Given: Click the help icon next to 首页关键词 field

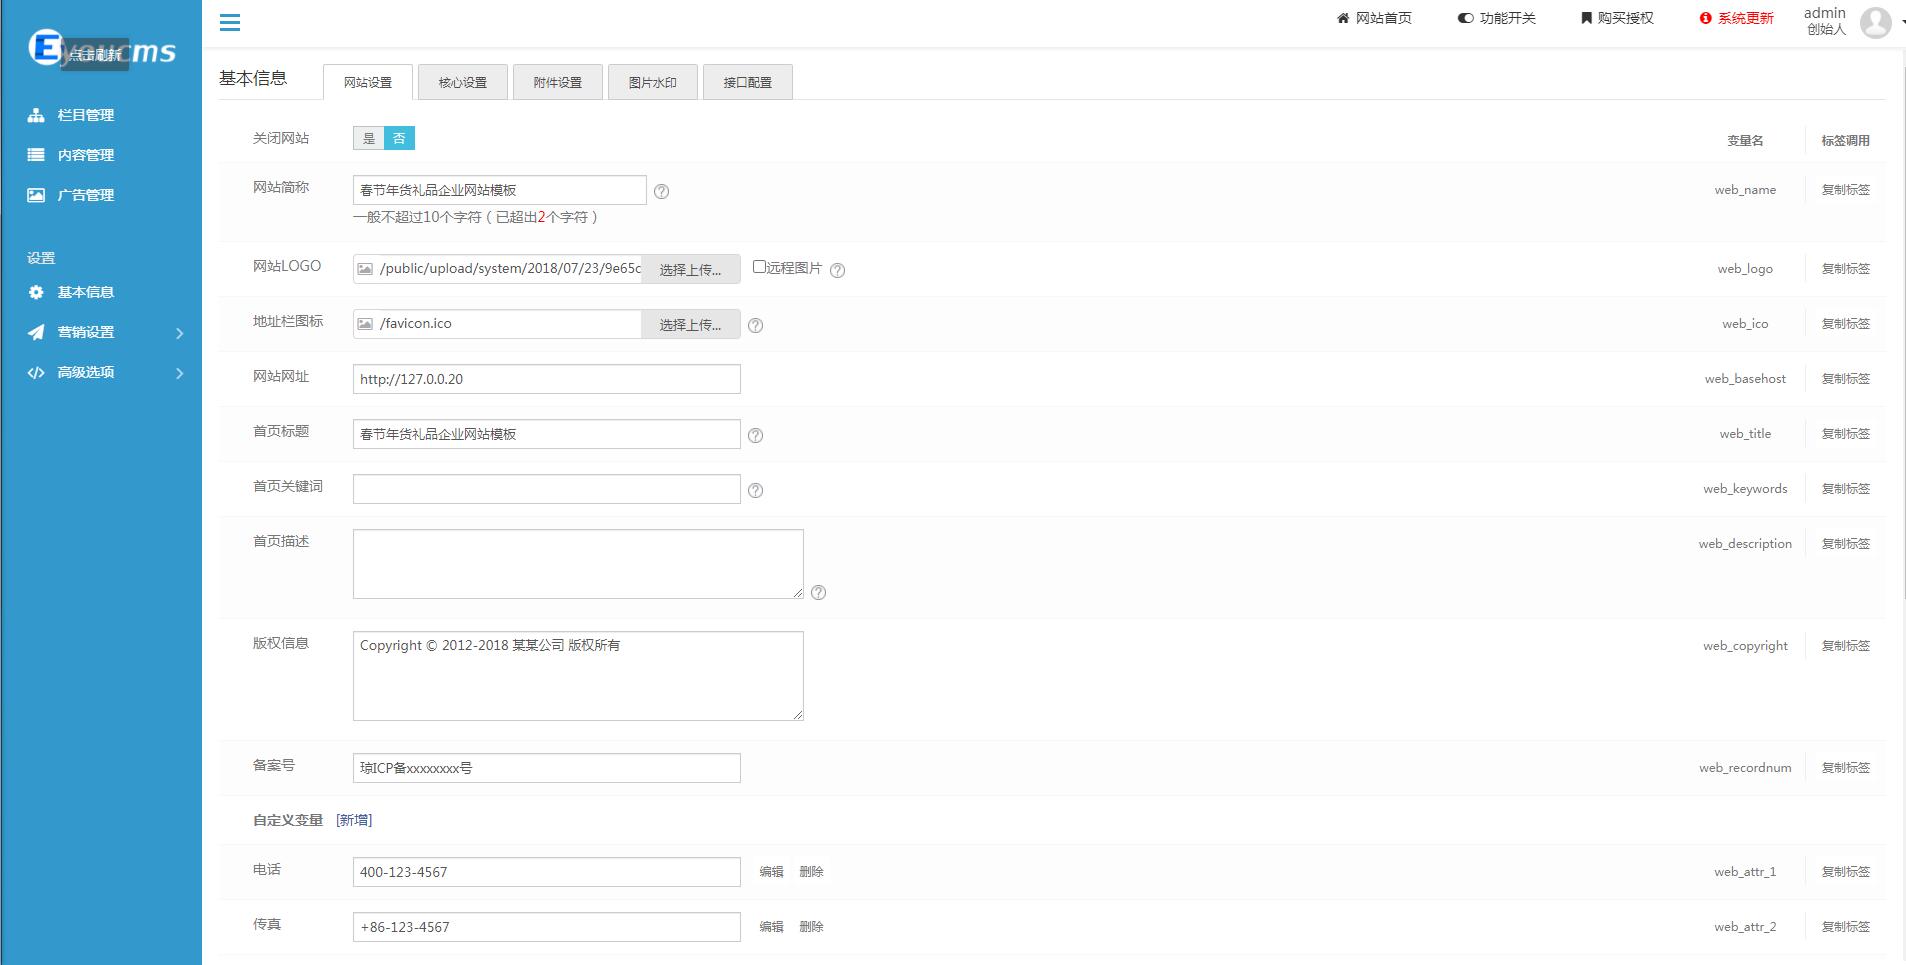Looking at the screenshot, I should pyautogui.click(x=756, y=490).
